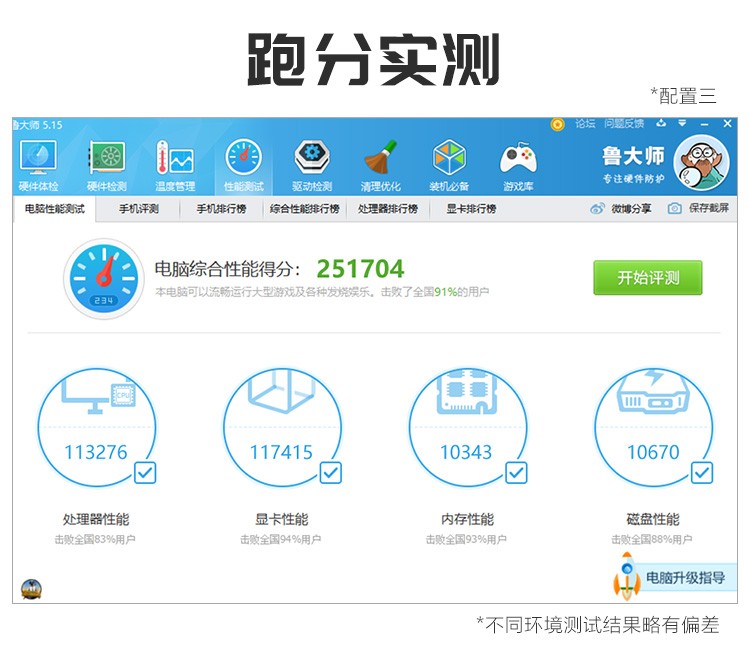Image resolution: width=750 pixels, height=646 pixels.
Task: Switch to the 处理器排行榜 tab
Action: pyautogui.click(x=388, y=209)
